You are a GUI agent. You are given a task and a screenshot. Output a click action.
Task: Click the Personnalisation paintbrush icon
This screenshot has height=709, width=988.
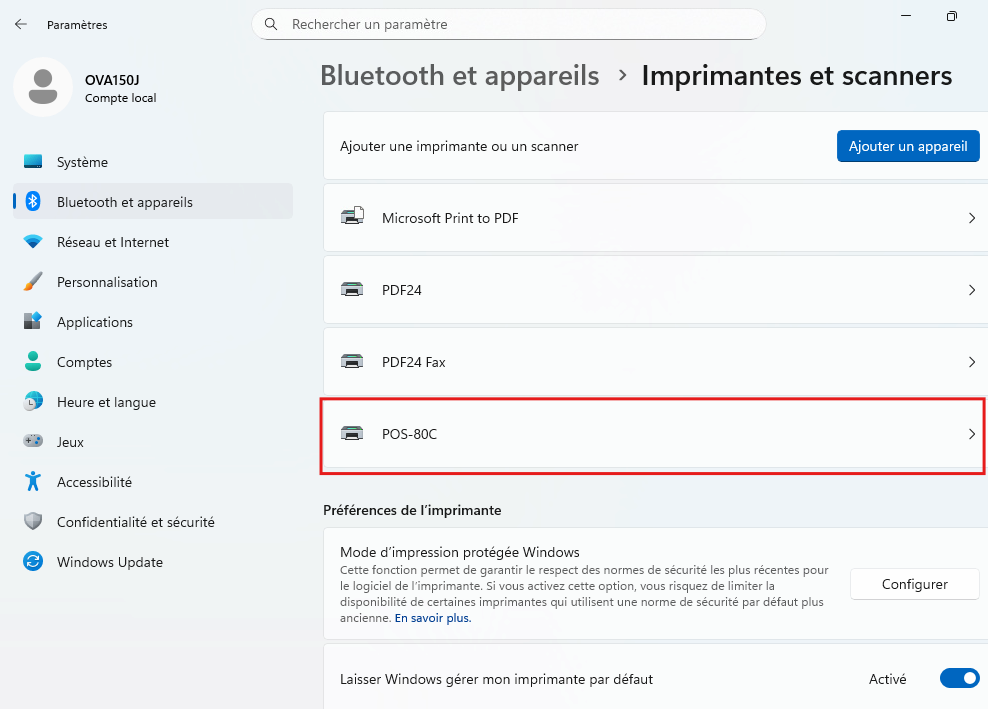tap(33, 282)
